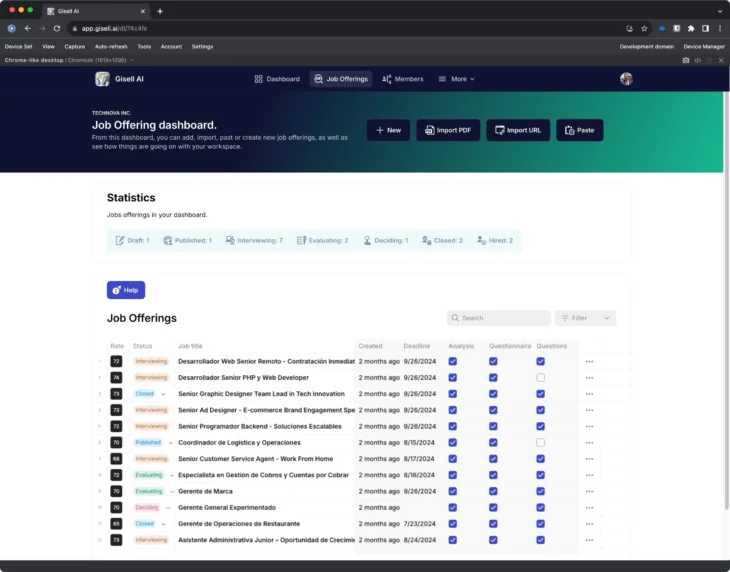Open three-dot menu for Desarrollador Senior PHP row
Image resolution: width=730 pixels, height=572 pixels.
[x=589, y=378]
